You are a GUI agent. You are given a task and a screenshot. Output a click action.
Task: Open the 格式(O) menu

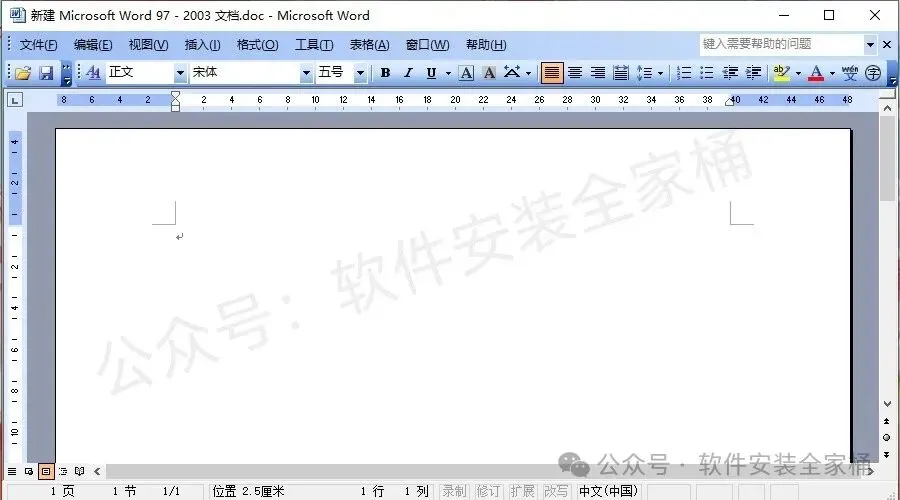click(258, 45)
